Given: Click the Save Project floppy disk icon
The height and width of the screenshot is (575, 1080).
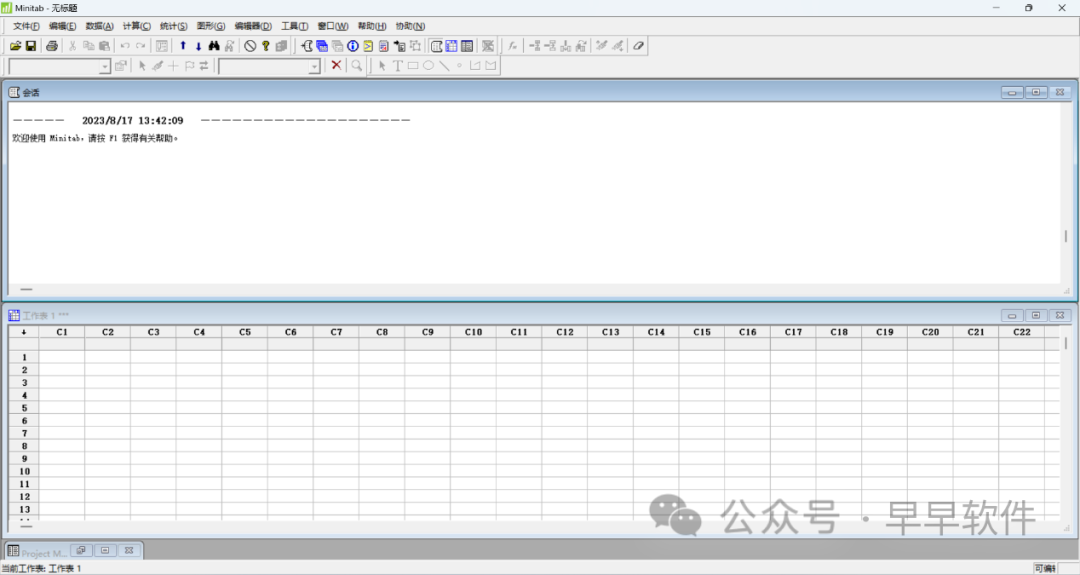Looking at the screenshot, I should pyautogui.click(x=31, y=46).
